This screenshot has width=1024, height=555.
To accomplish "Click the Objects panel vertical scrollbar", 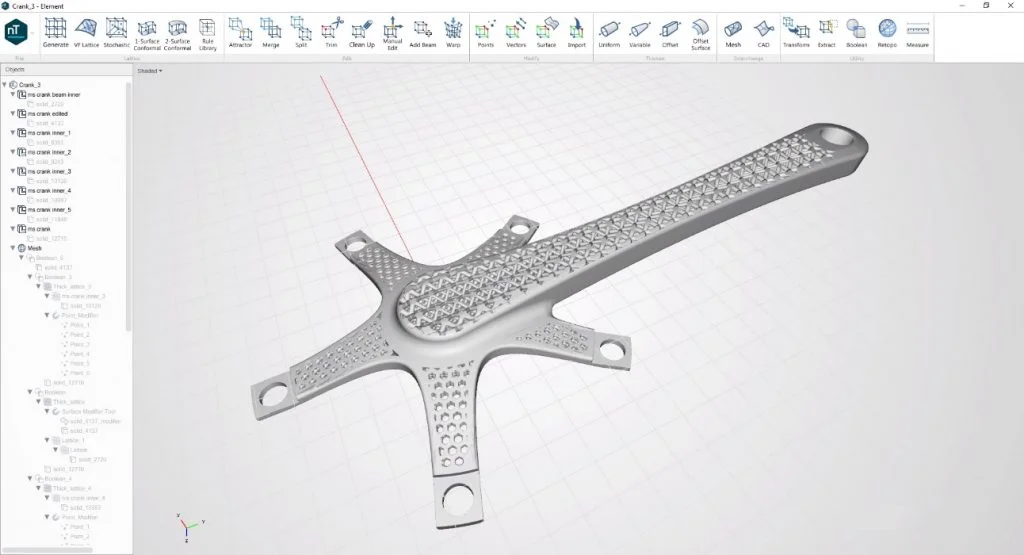I will [128, 200].
